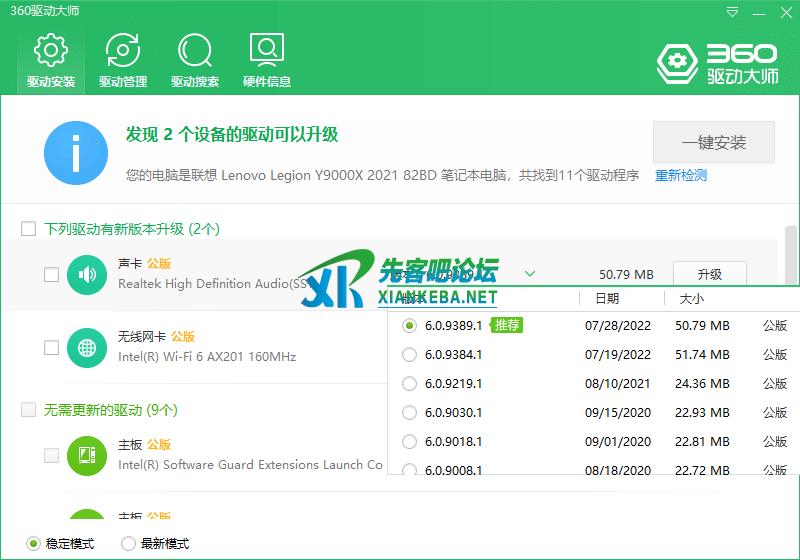The image size is (800, 560).
Task: Click the 声卡 sound card speaker icon
Action: 87,274
